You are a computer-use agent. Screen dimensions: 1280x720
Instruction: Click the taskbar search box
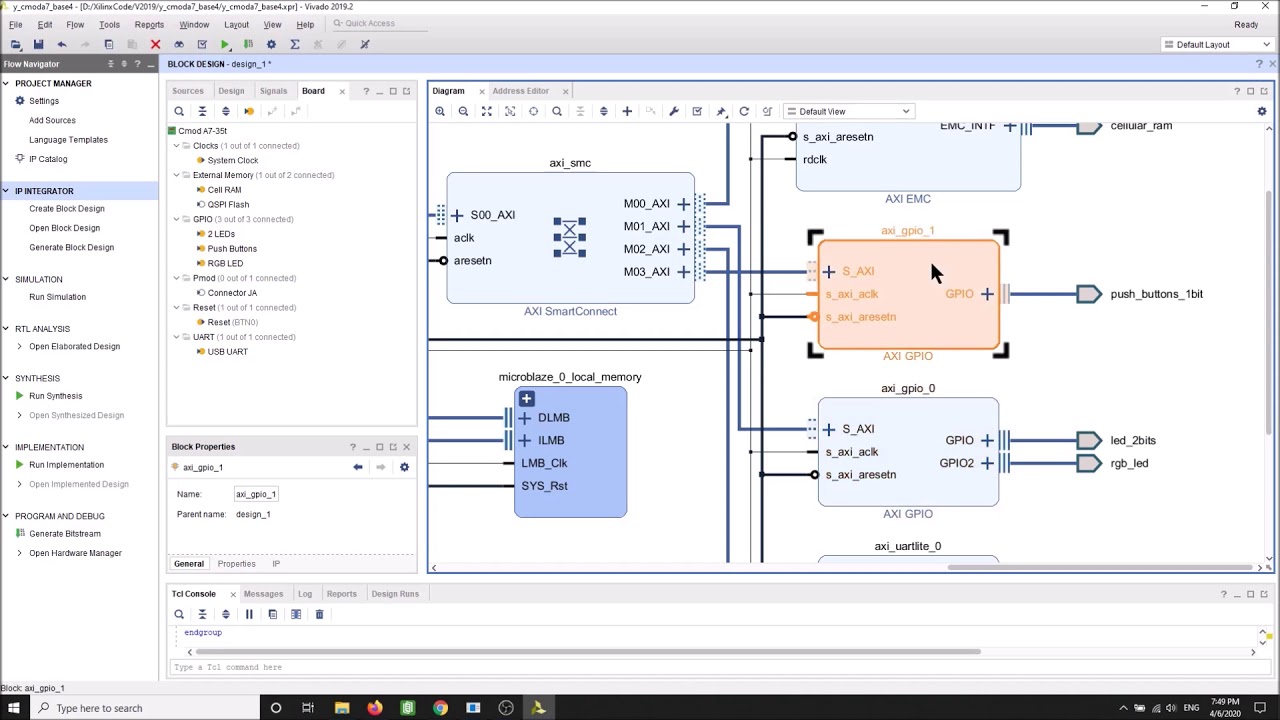[x=145, y=708]
